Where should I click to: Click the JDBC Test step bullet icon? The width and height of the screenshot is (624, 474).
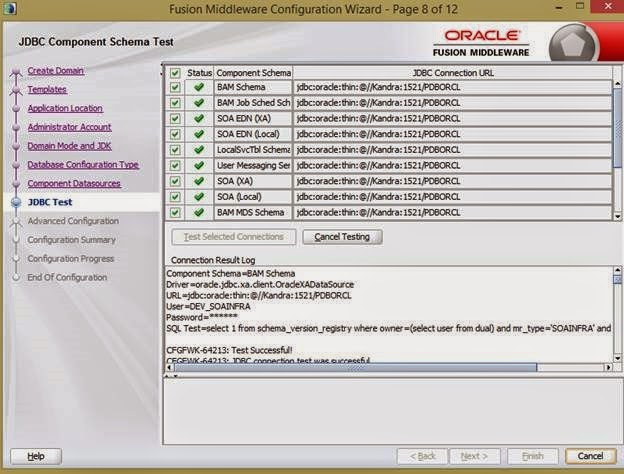pos(16,203)
